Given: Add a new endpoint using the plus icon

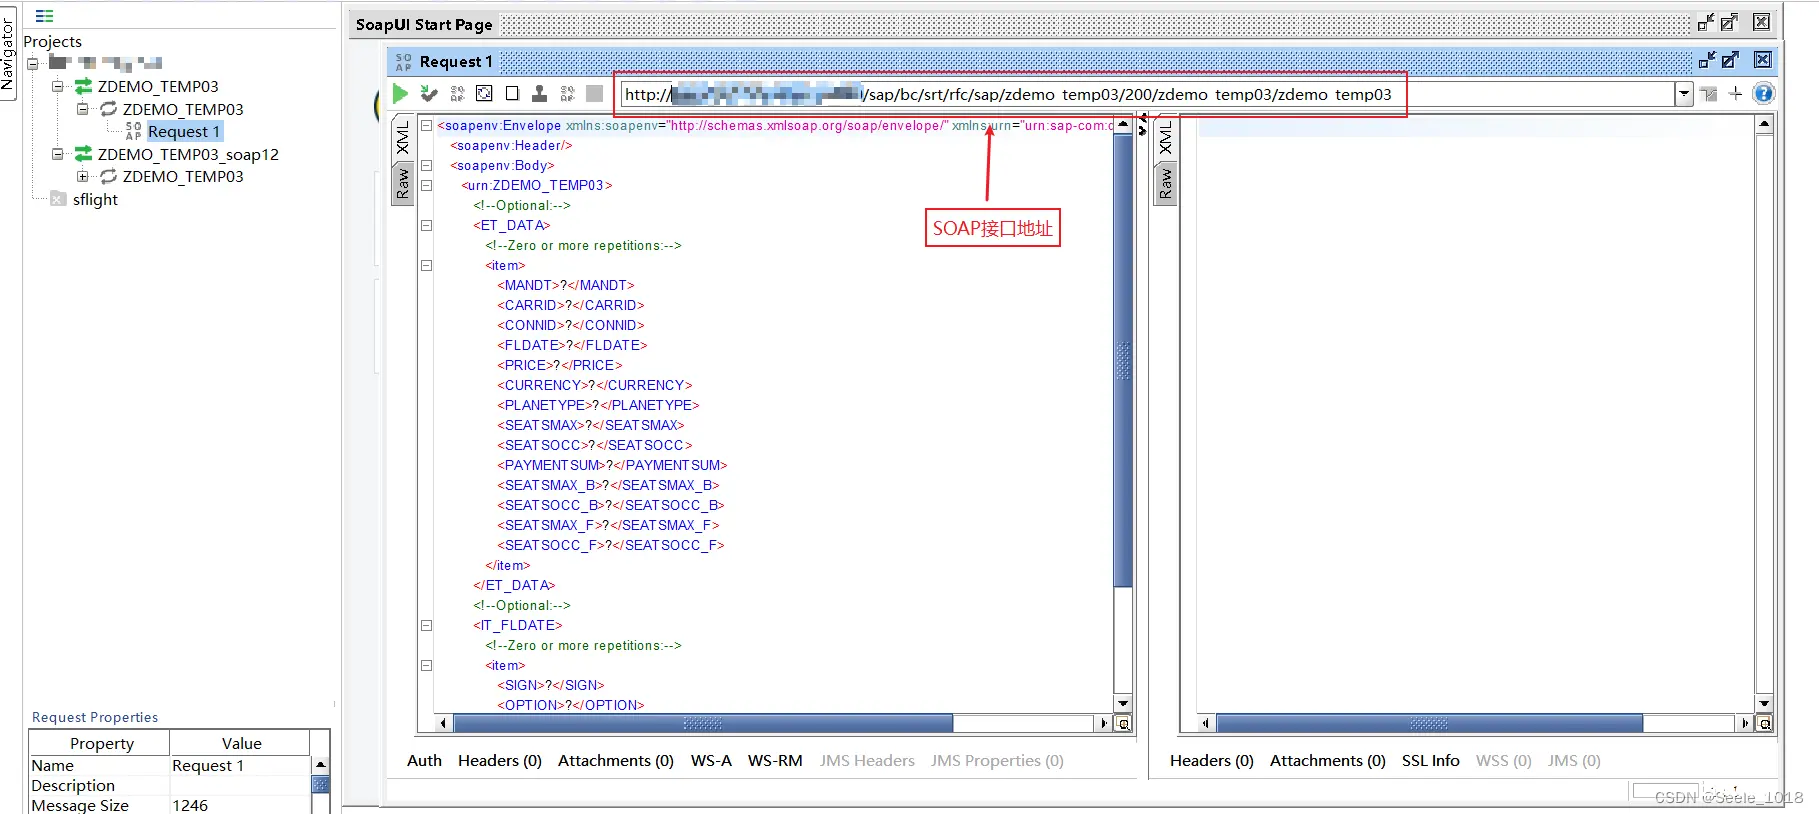Looking at the screenshot, I should (x=1735, y=94).
